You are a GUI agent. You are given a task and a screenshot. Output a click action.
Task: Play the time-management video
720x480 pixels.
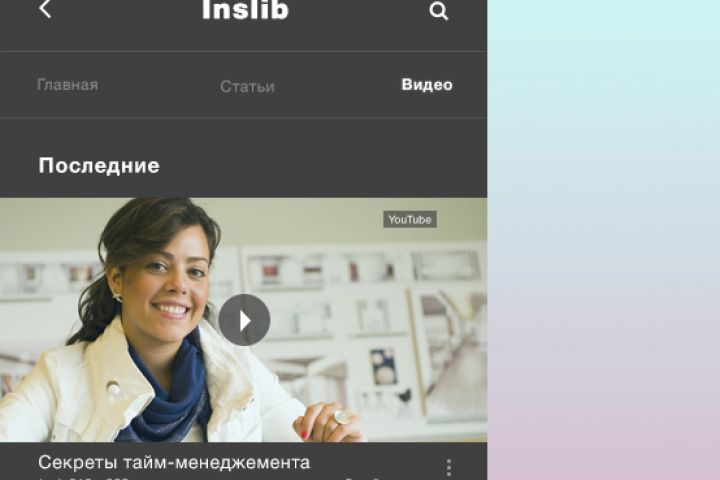[244, 320]
